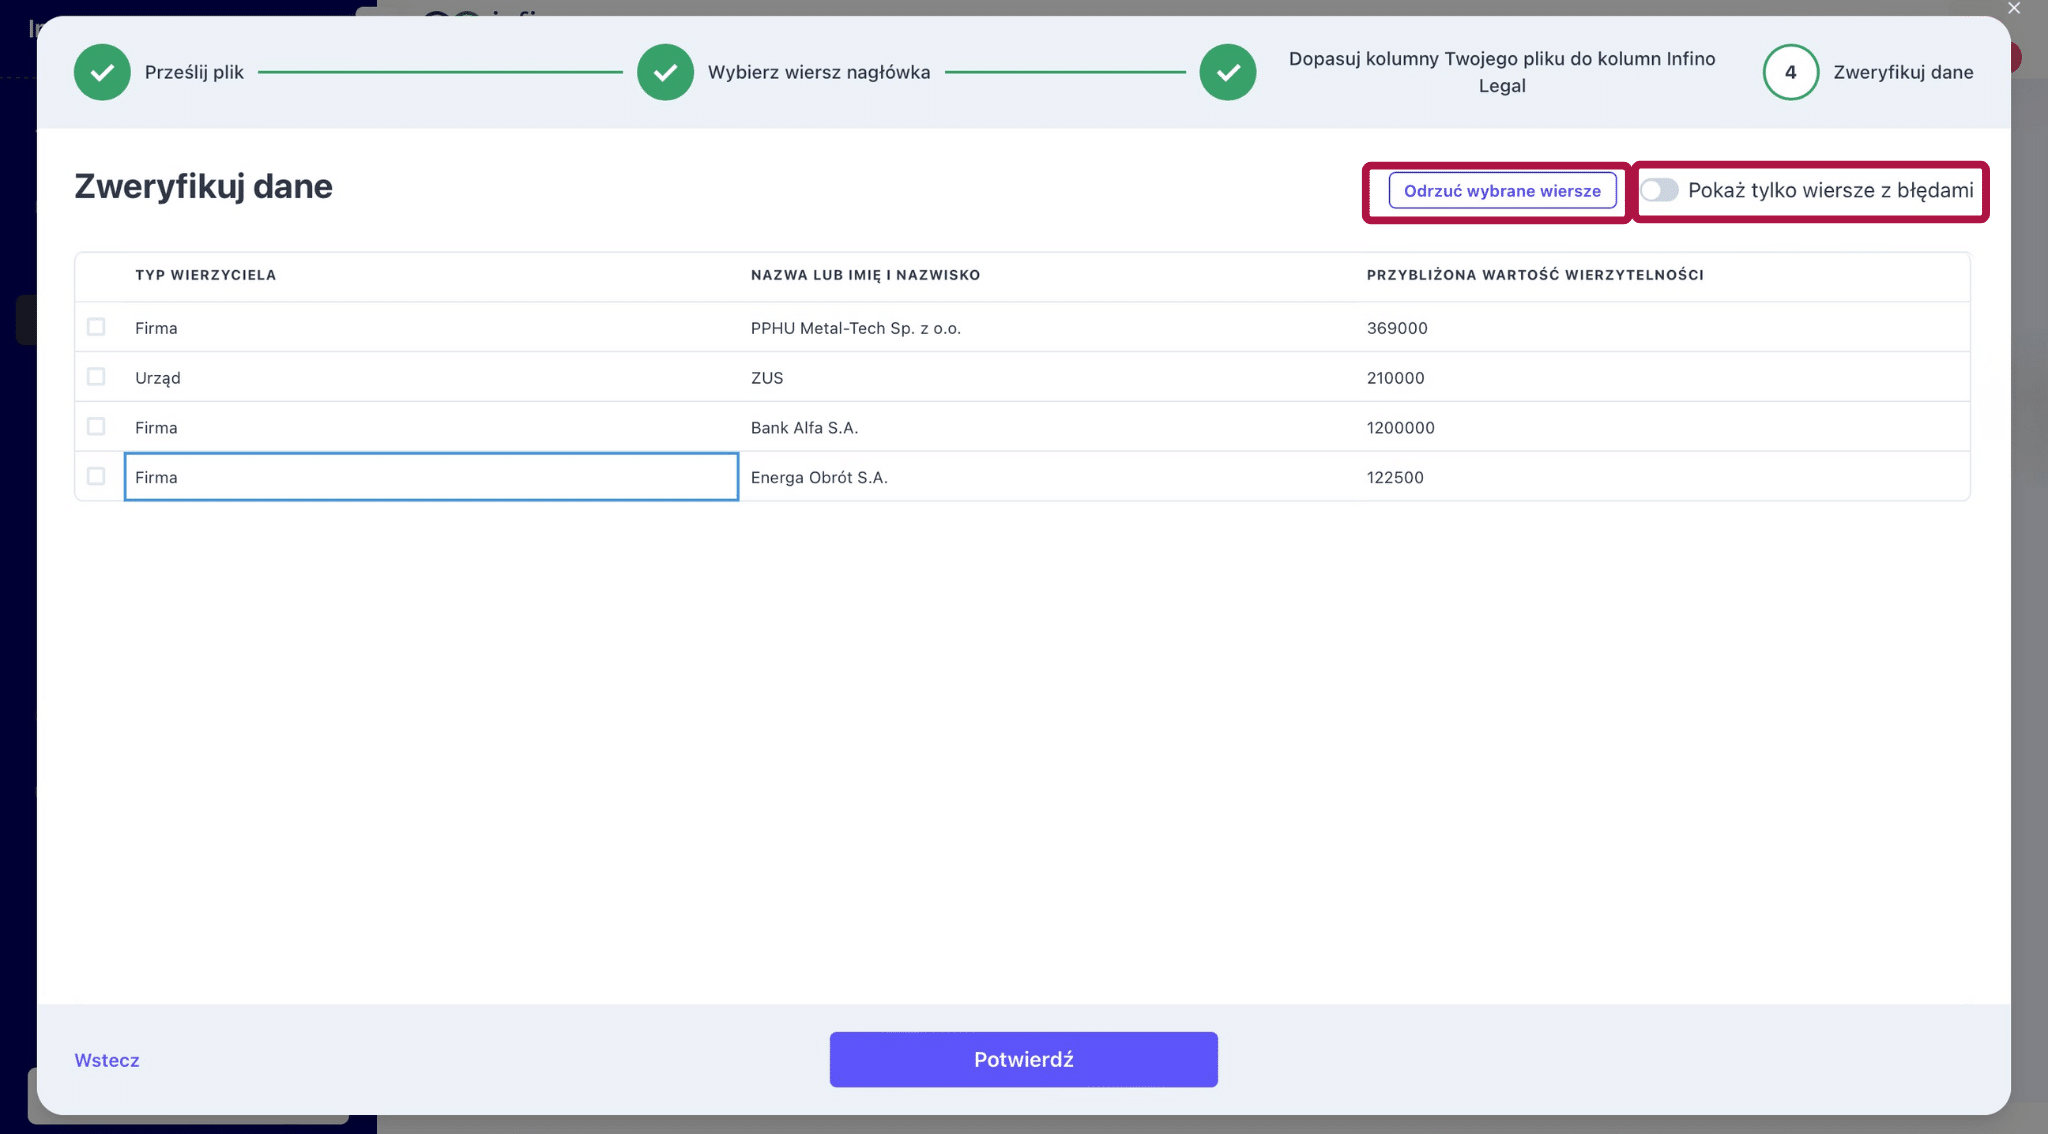
Task: Select the Urząd creditor type cell
Action: (431, 377)
